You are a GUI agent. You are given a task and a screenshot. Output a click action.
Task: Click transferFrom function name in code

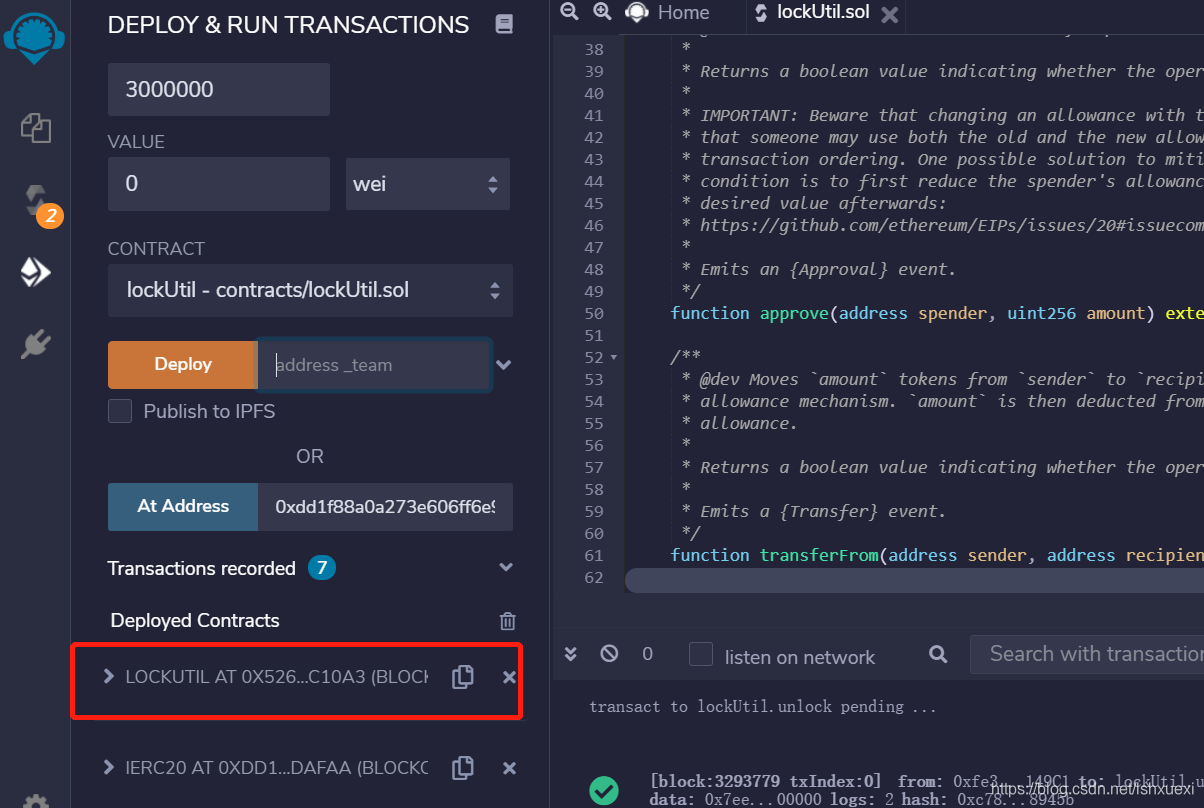click(x=819, y=555)
